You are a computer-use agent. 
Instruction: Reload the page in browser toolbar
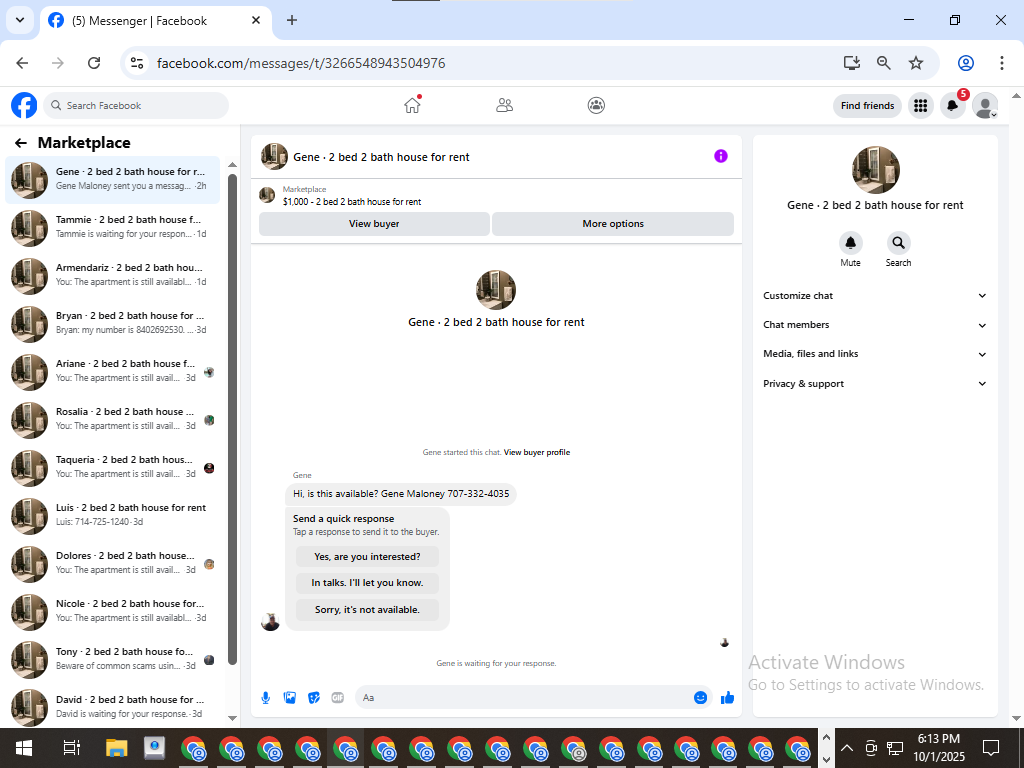point(94,63)
